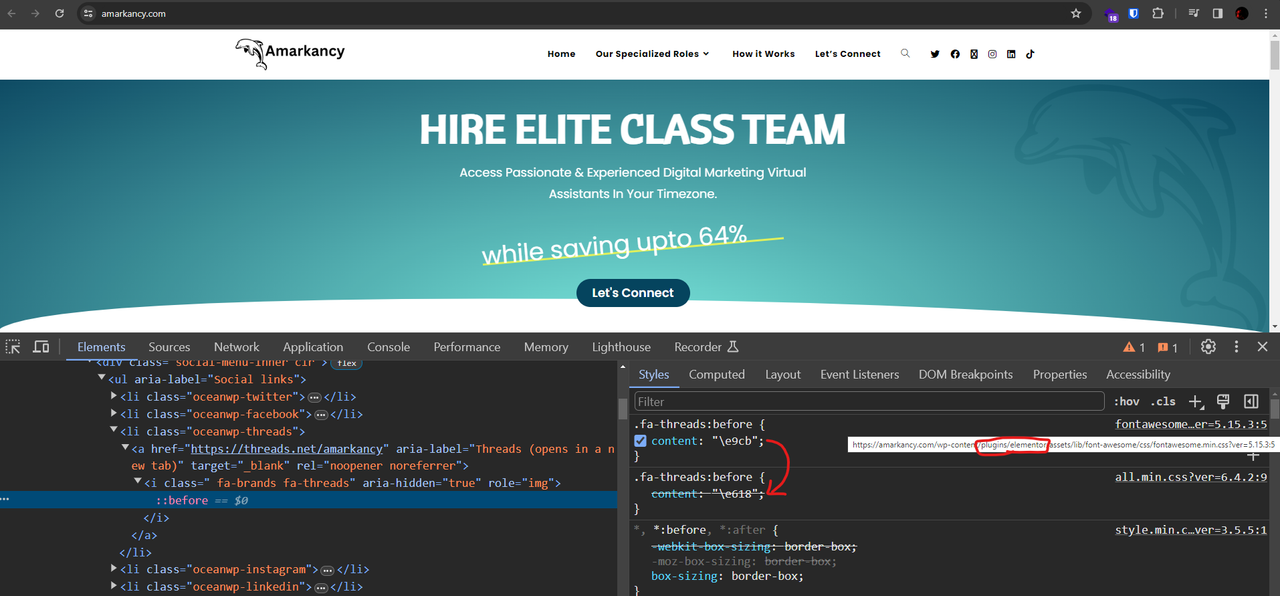The image size is (1280, 596).
Task: Click the site info icon in address bar
Action: pyautogui.click(x=88, y=14)
